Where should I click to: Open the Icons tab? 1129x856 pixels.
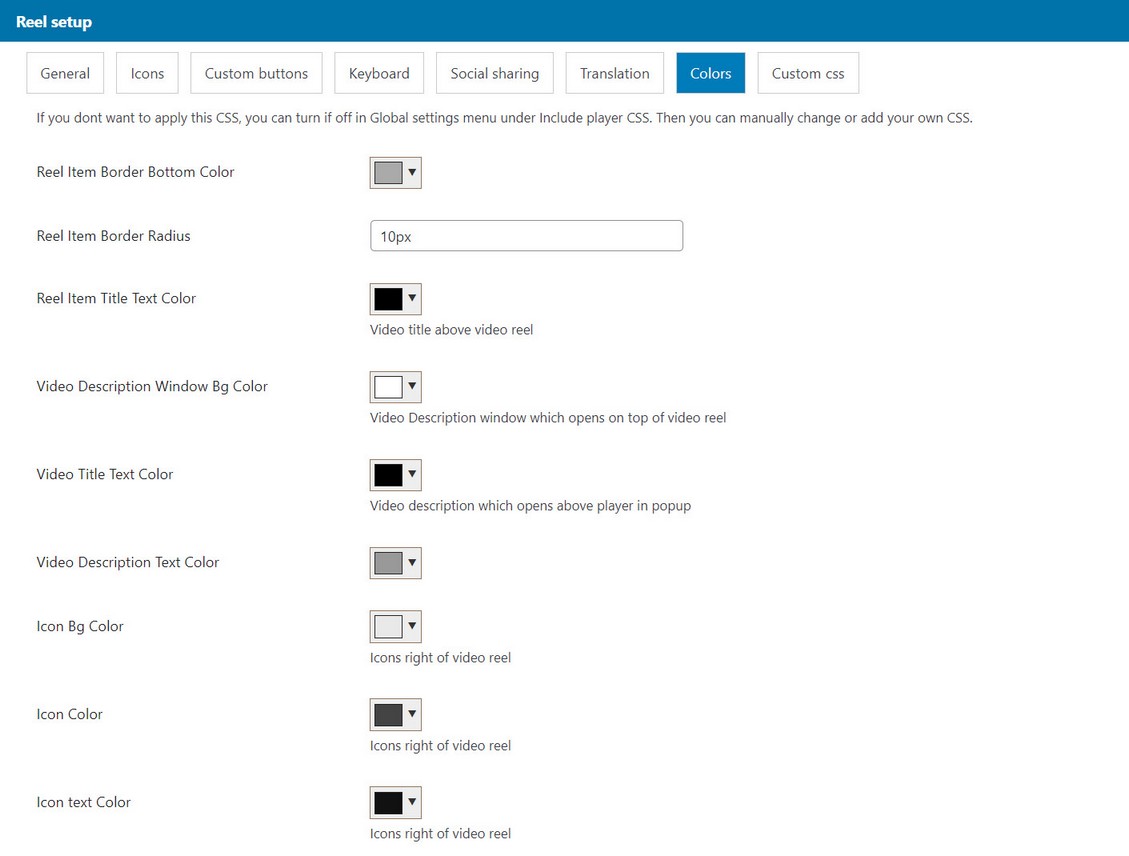[147, 73]
